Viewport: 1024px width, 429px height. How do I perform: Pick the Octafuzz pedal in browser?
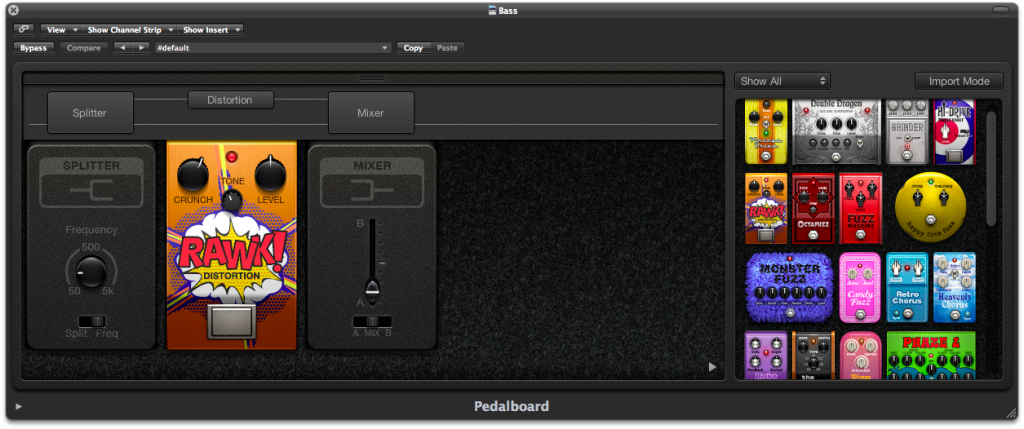click(x=813, y=208)
